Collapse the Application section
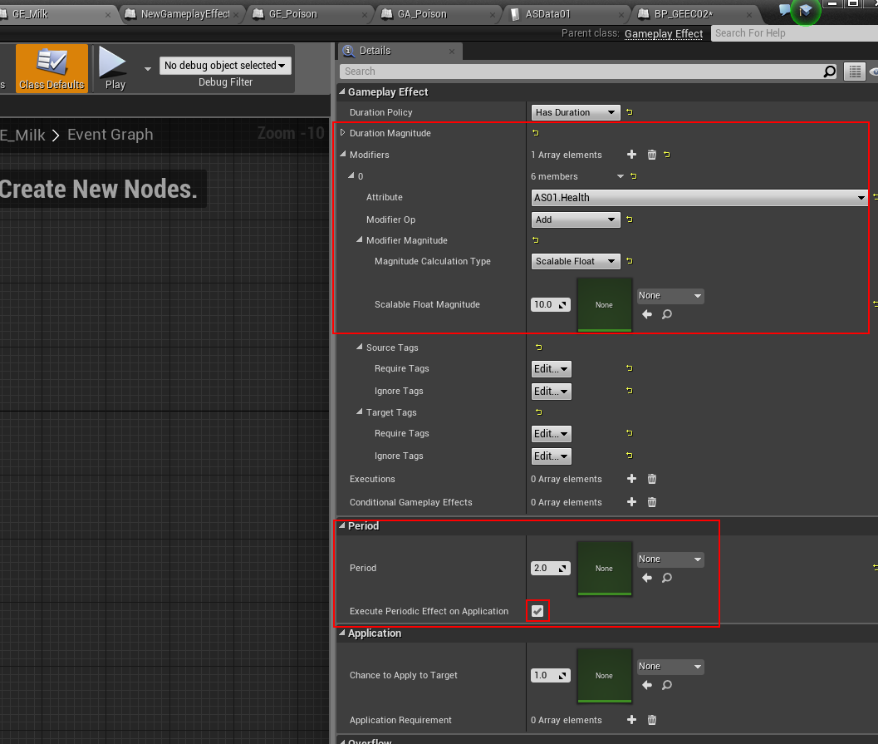The width and height of the screenshot is (879, 744). click(x=342, y=632)
